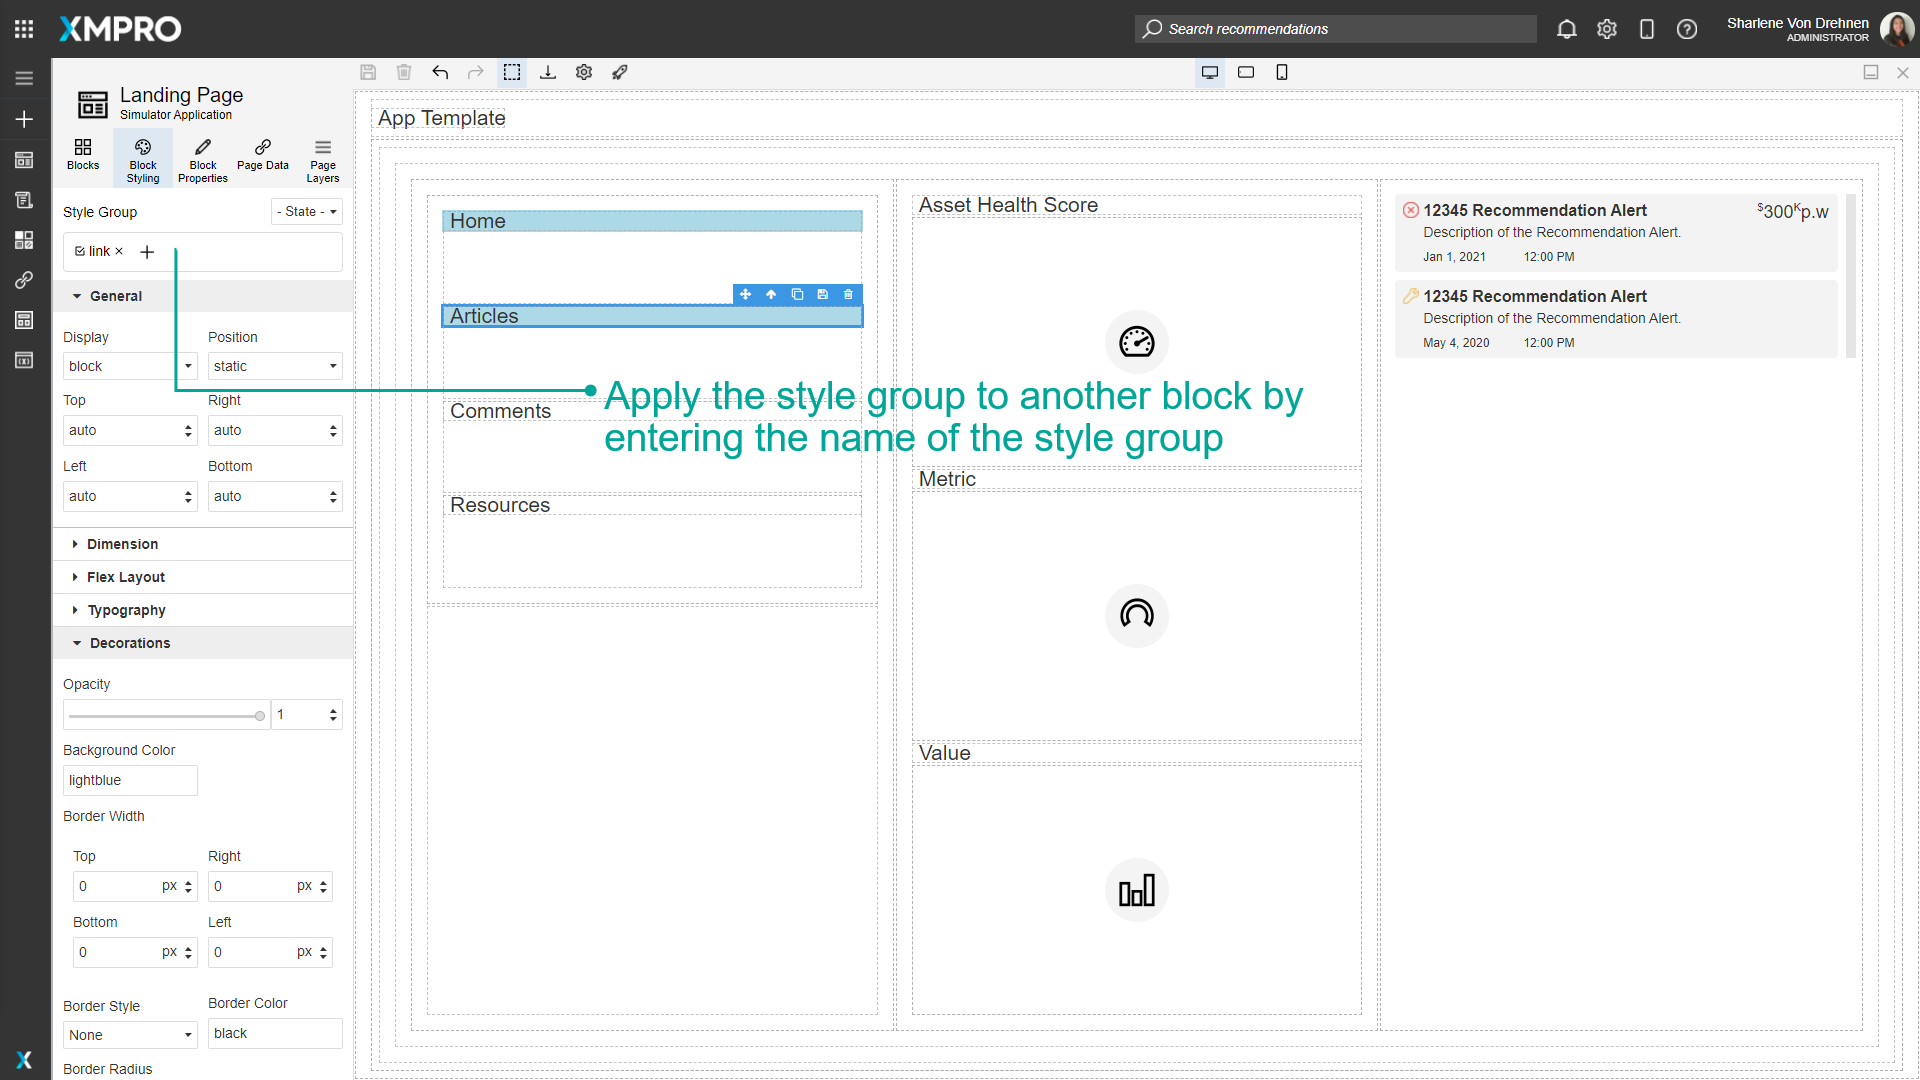Screen dimensions: 1920x1080
Task: Add a new style group with plus button
Action: [x=147, y=252]
